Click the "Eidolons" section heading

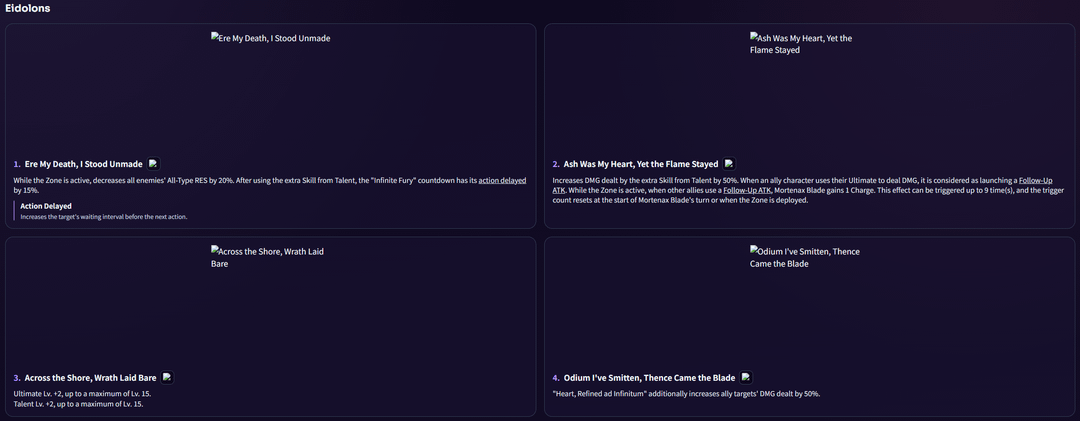28,9
